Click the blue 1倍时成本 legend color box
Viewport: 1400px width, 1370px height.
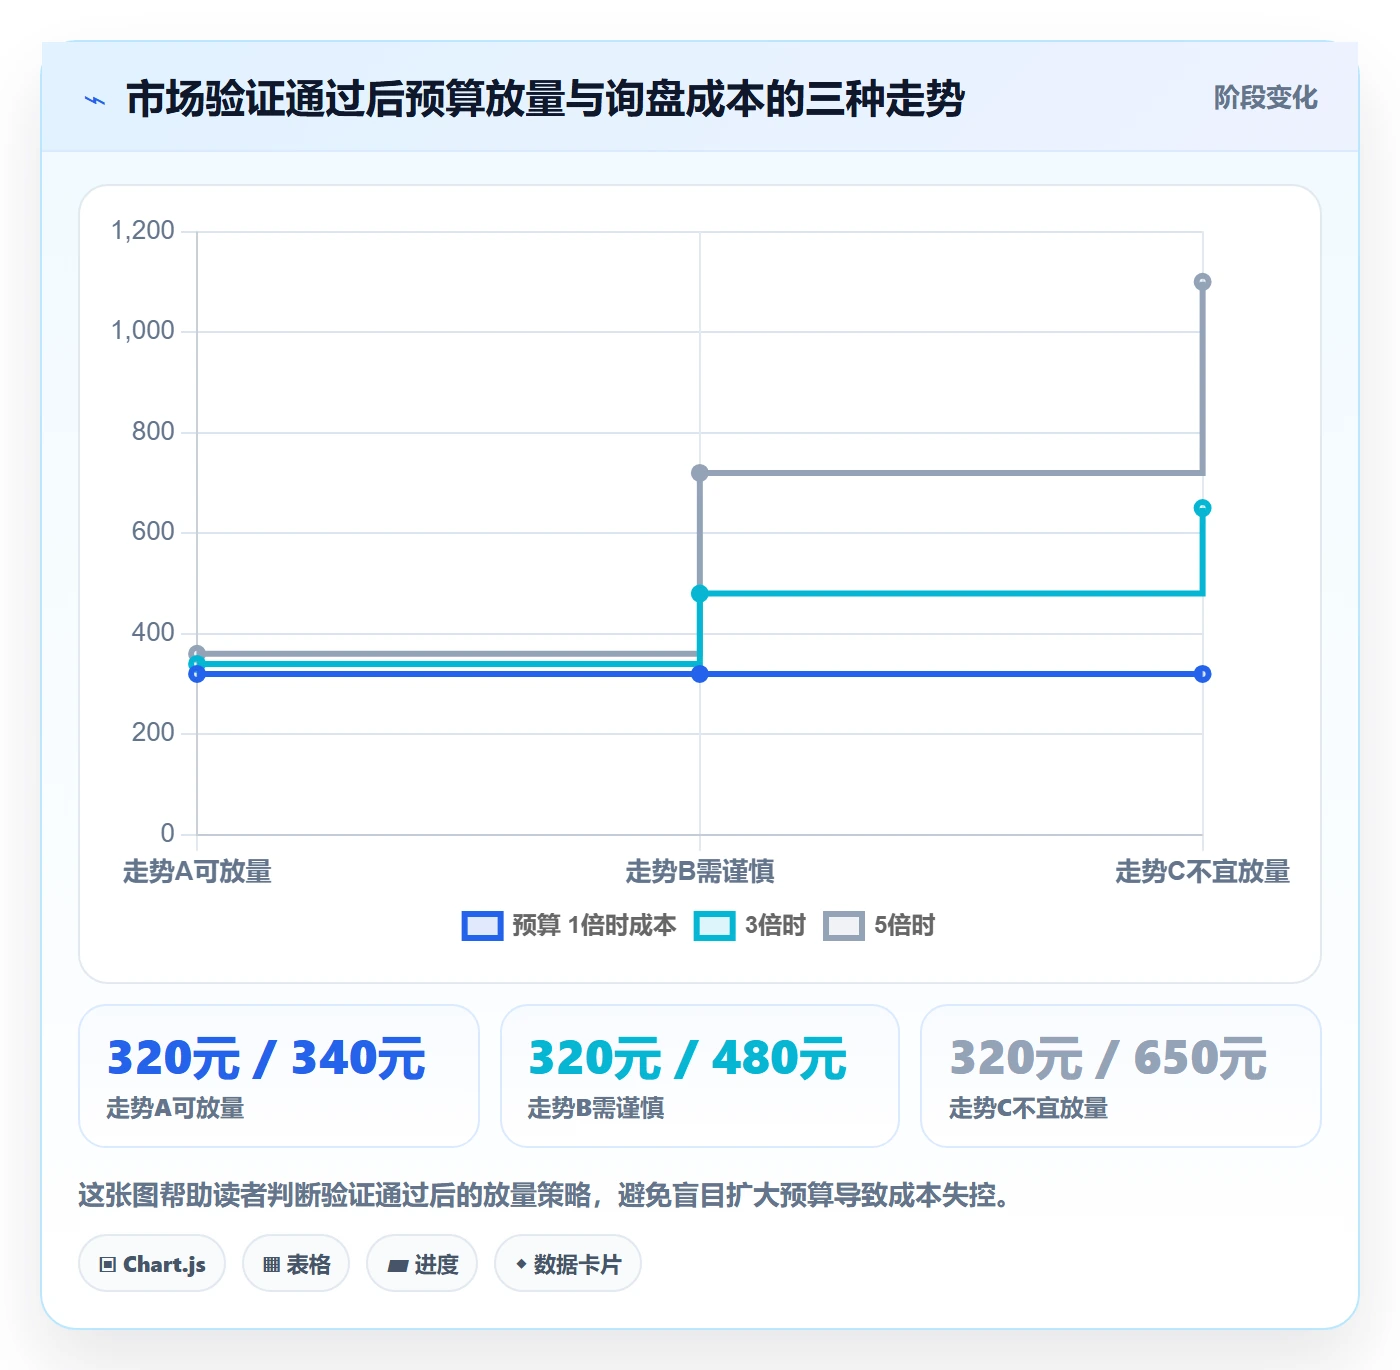pyautogui.click(x=482, y=926)
